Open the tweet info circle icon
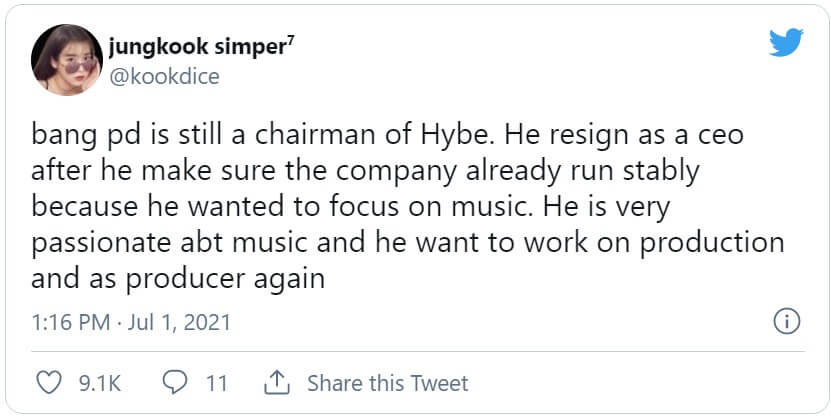The width and height of the screenshot is (831, 418). [786, 322]
